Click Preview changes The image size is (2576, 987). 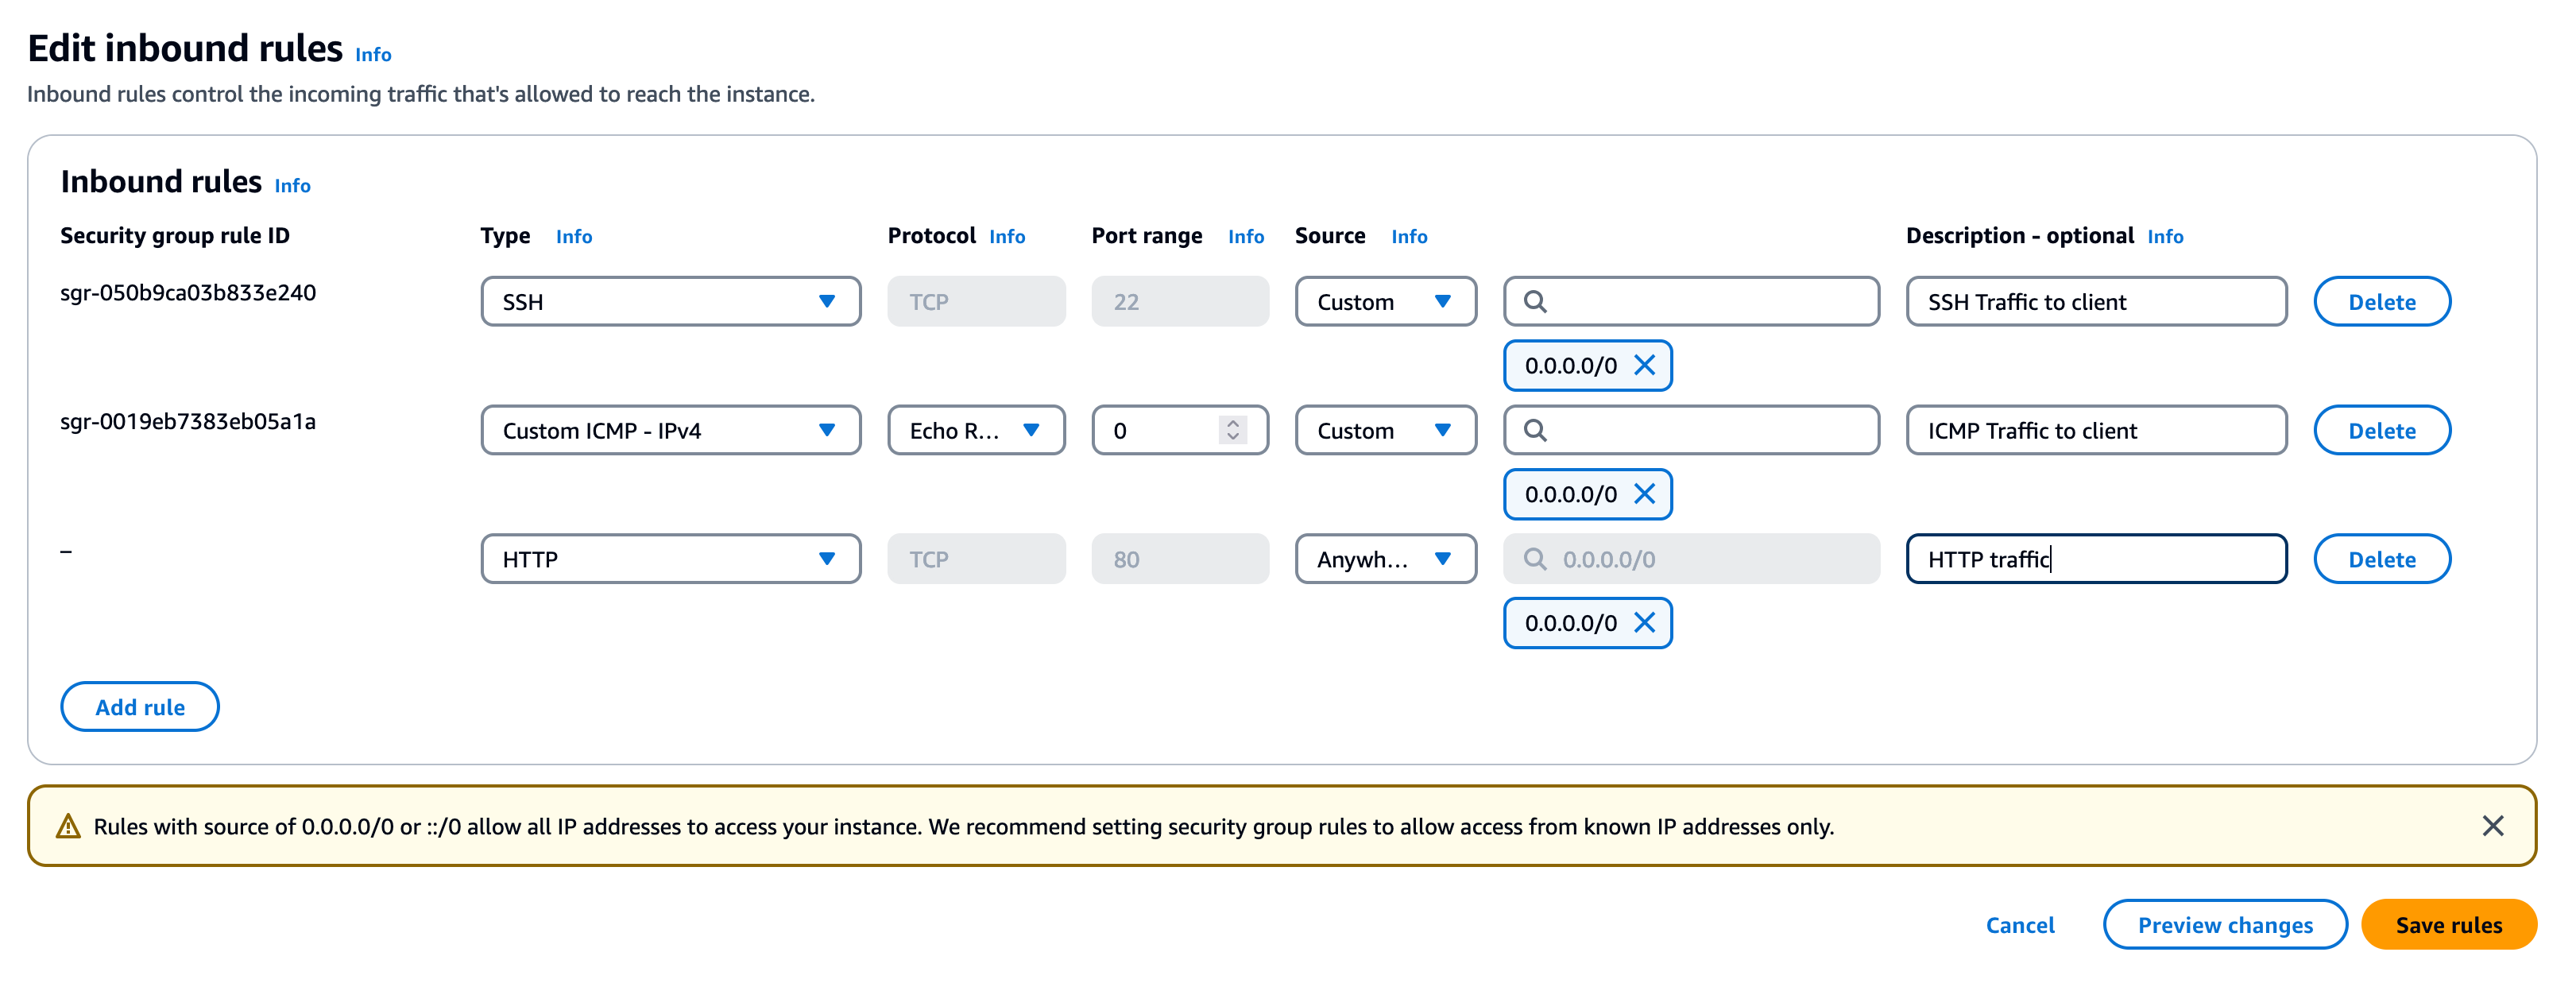[x=2225, y=924]
